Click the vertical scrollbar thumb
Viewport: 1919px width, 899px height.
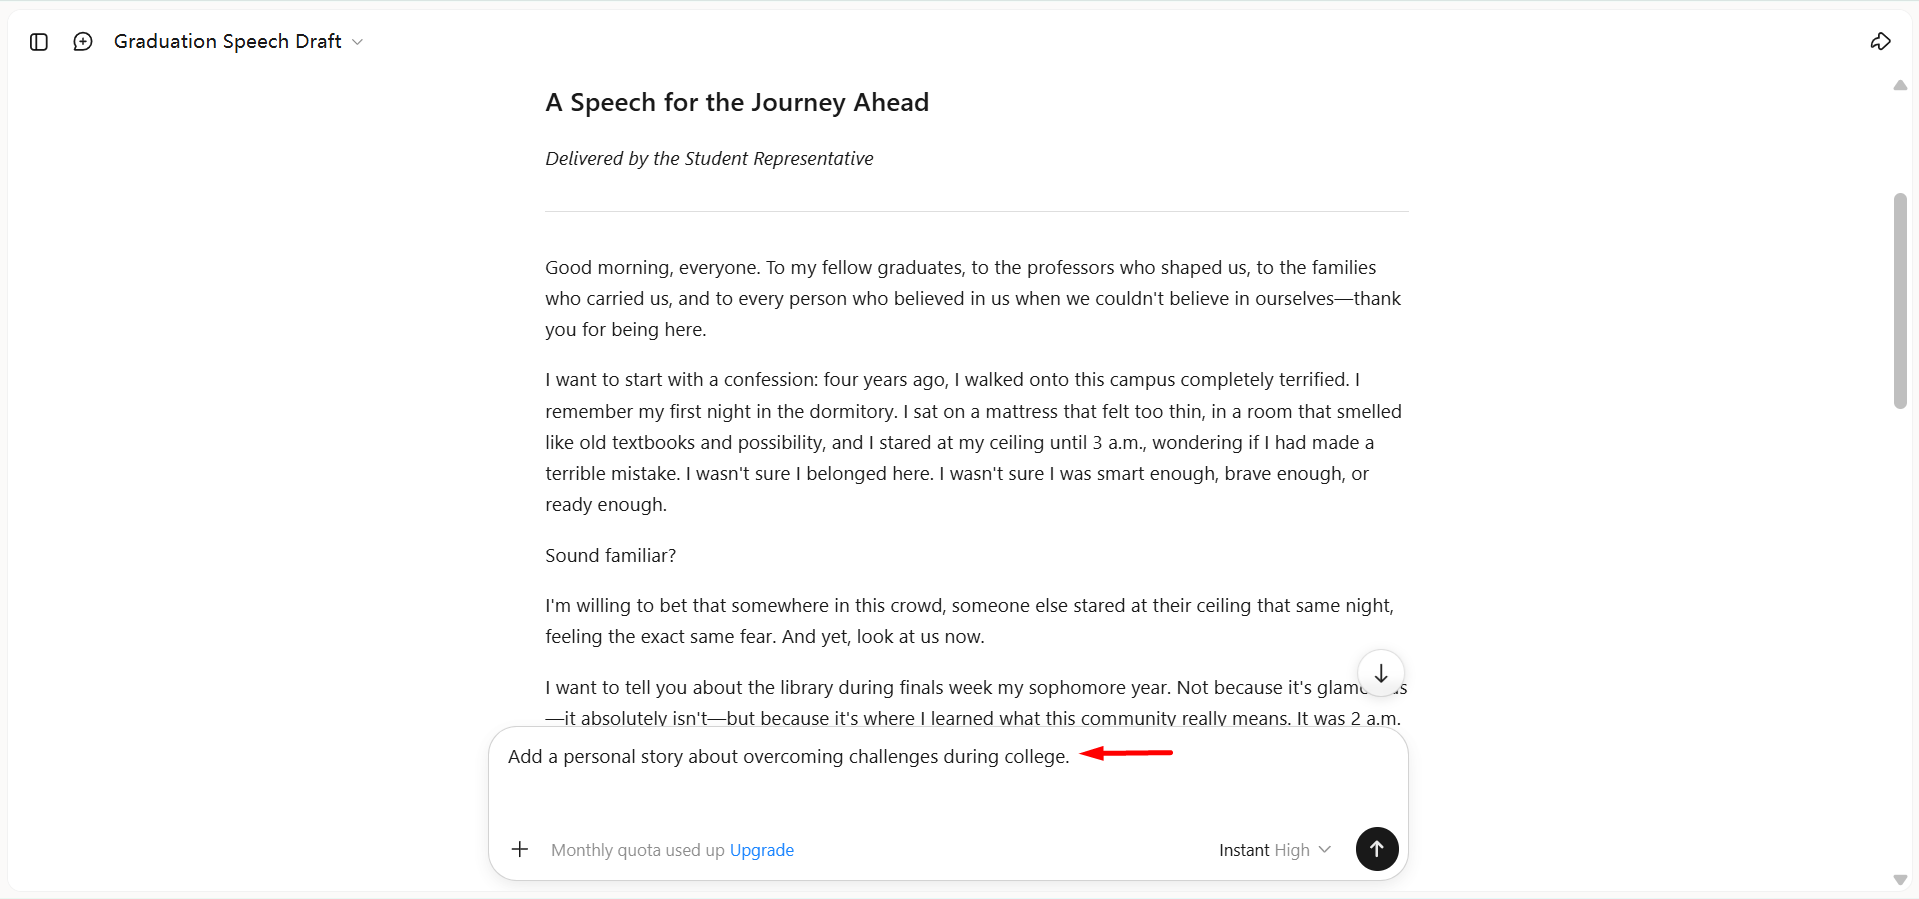click(1900, 301)
